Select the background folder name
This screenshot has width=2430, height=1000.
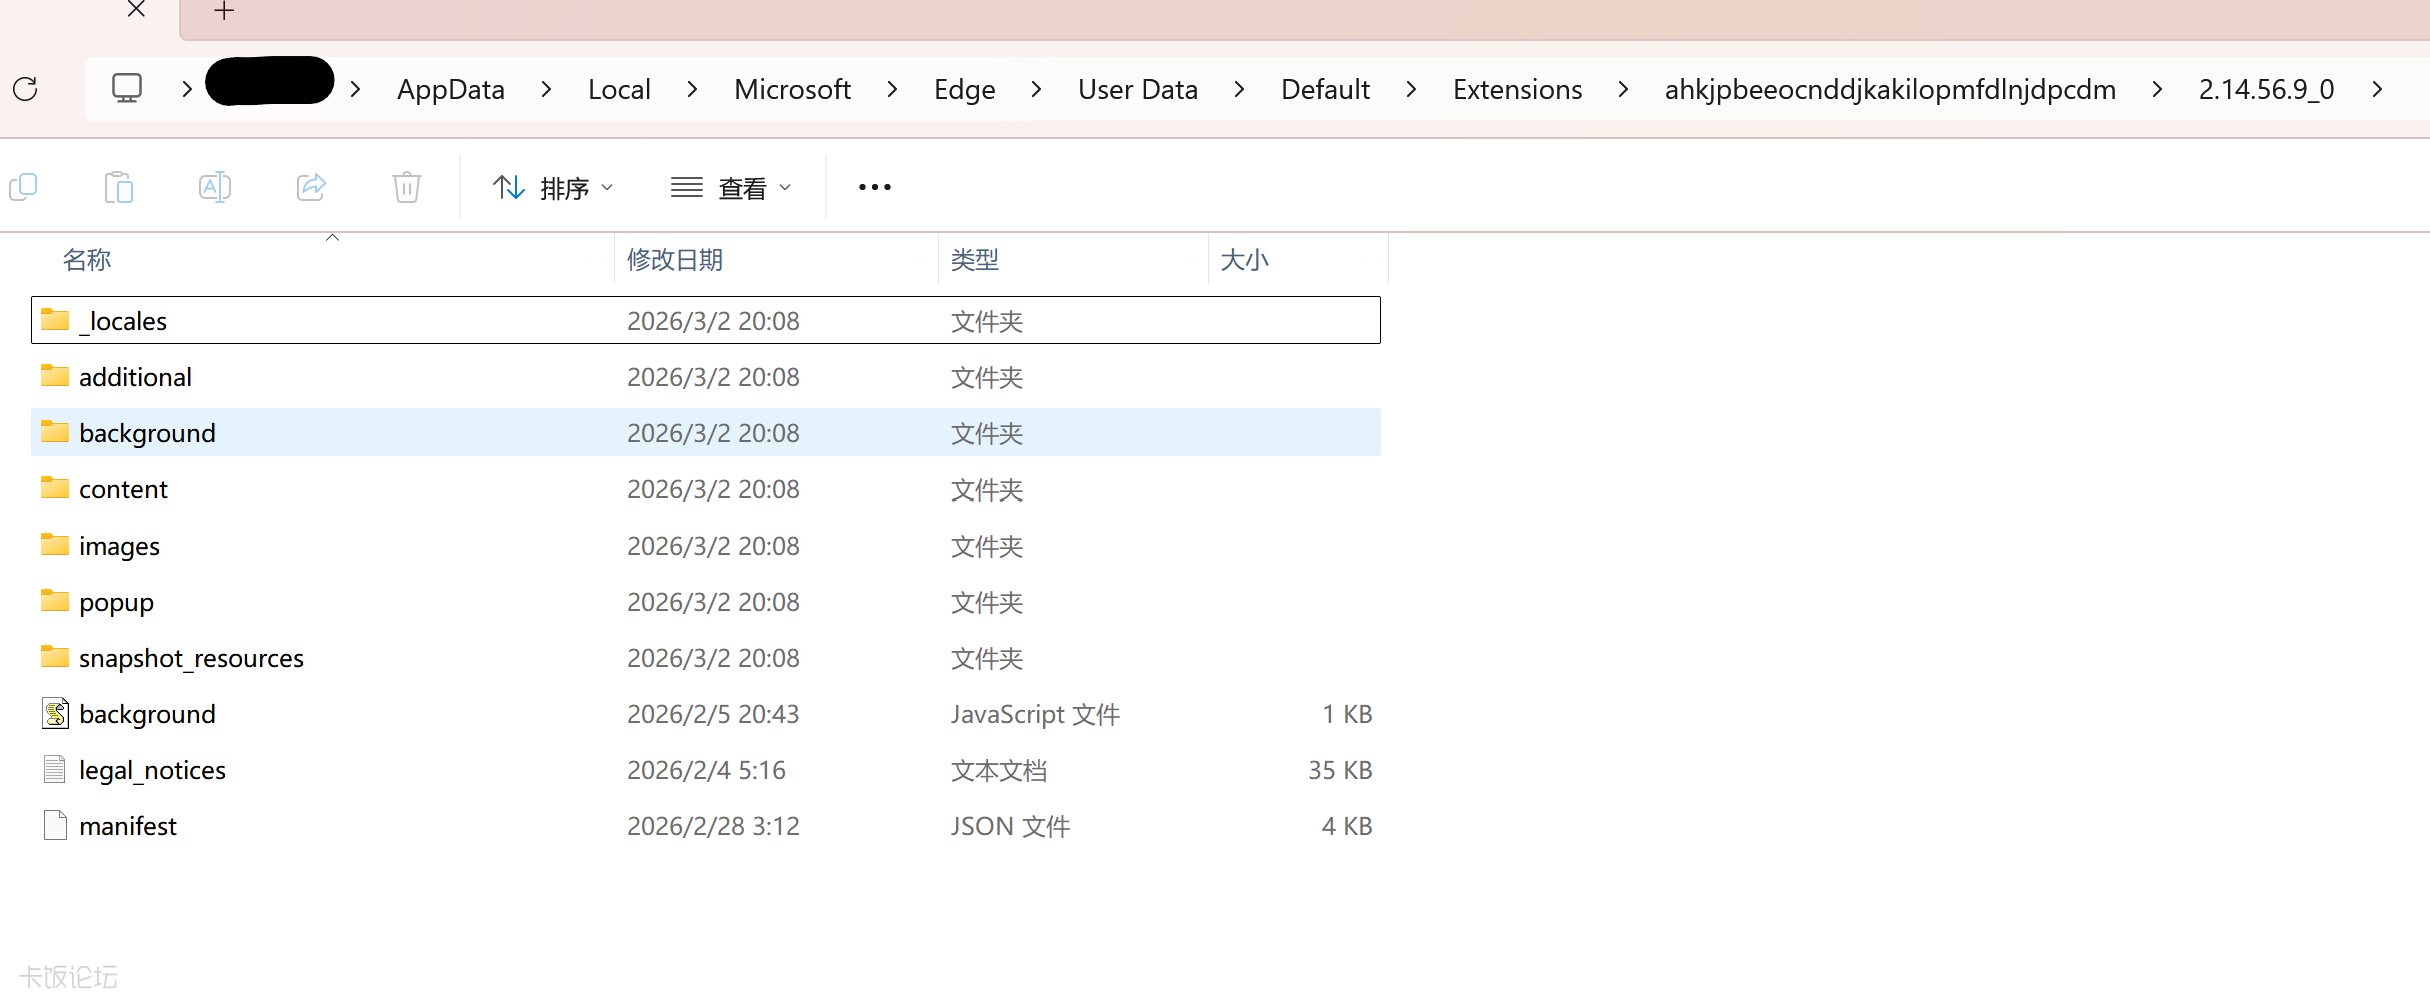147,433
